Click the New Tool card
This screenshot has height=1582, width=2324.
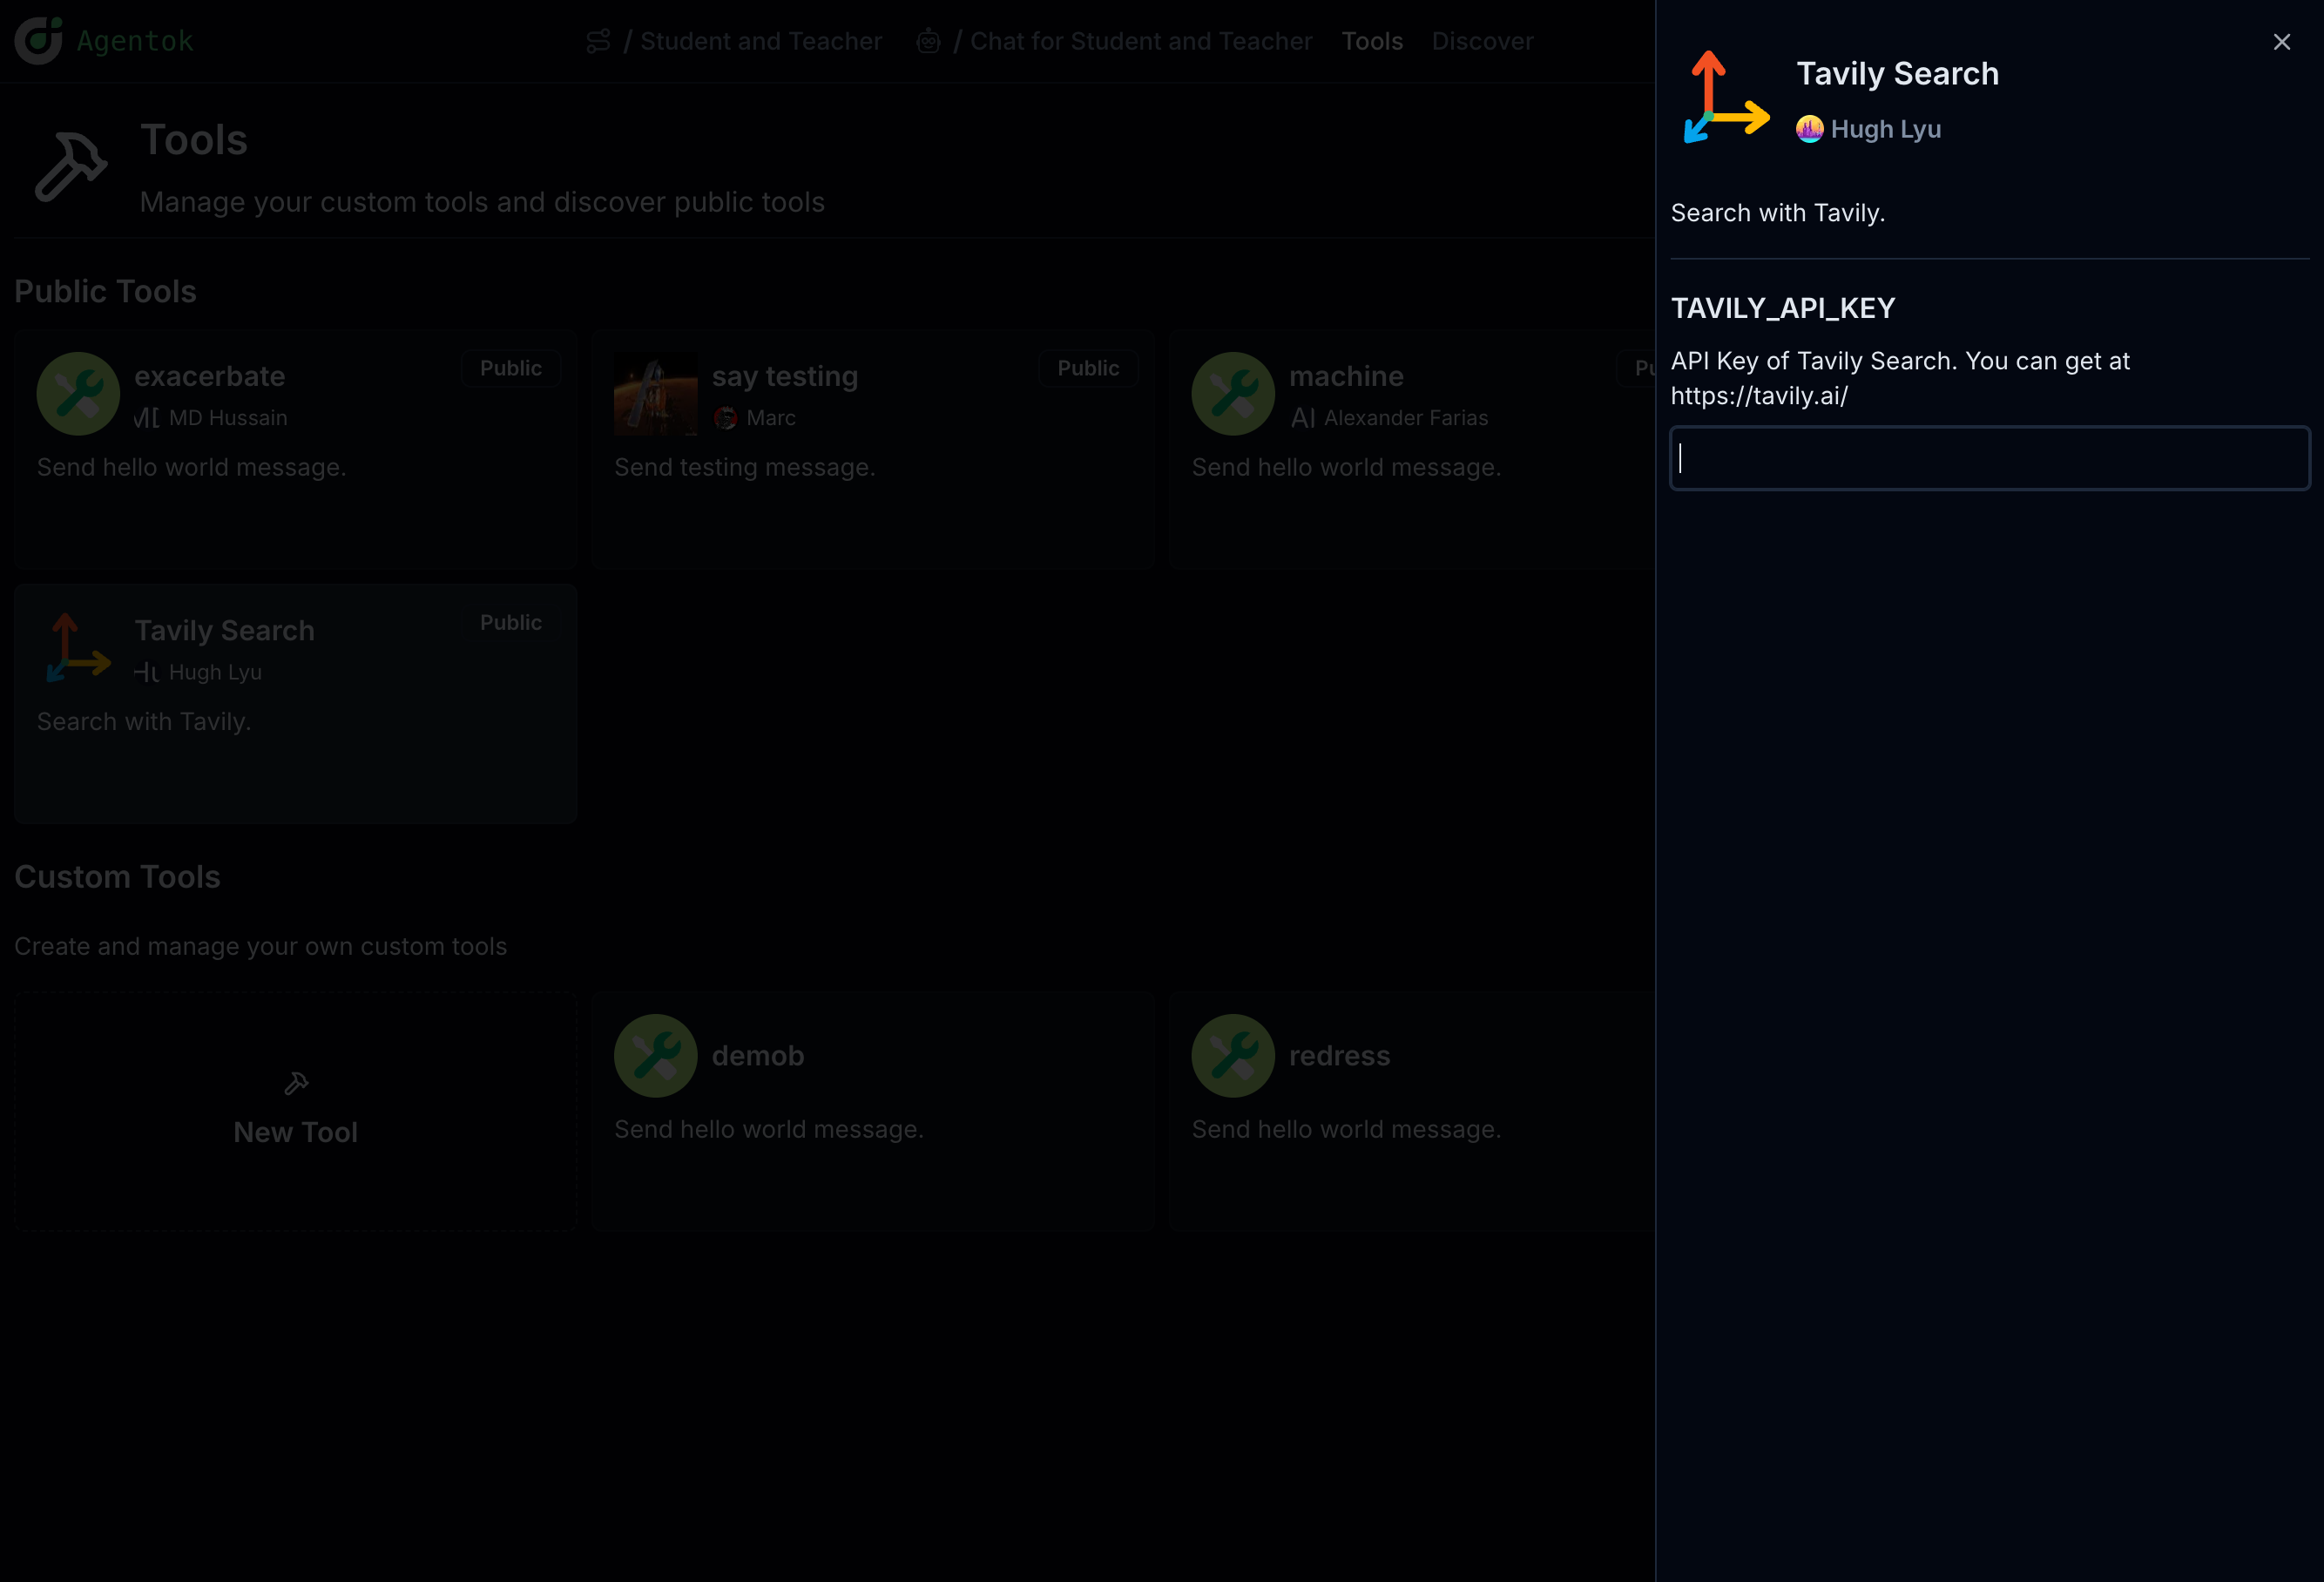(x=295, y=1110)
